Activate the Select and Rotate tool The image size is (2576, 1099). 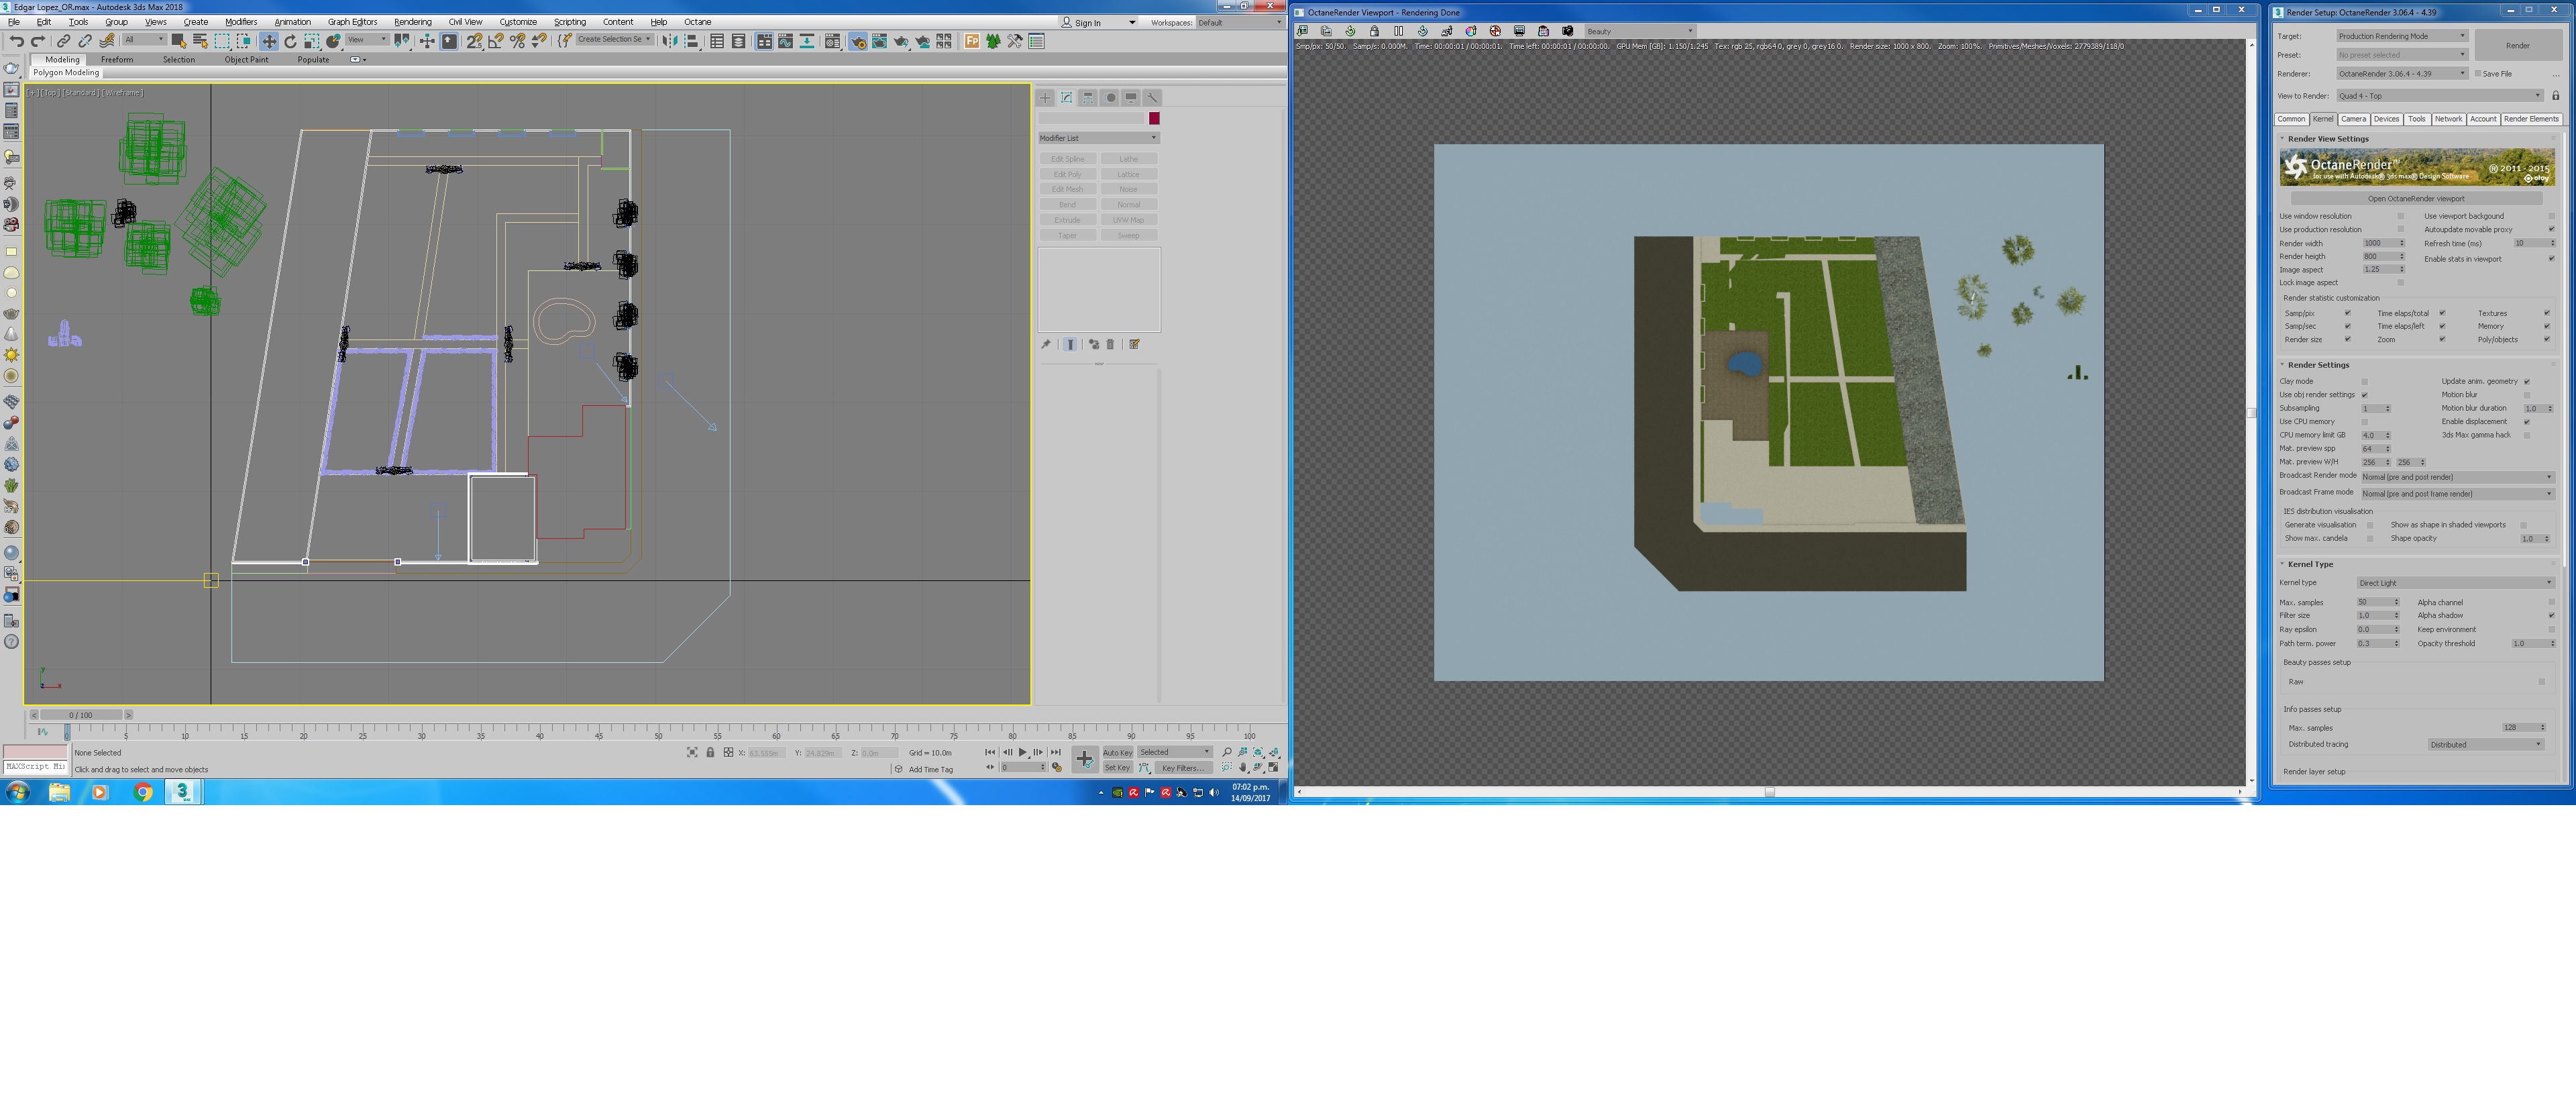pyautogui.click(x=290, y=41)
